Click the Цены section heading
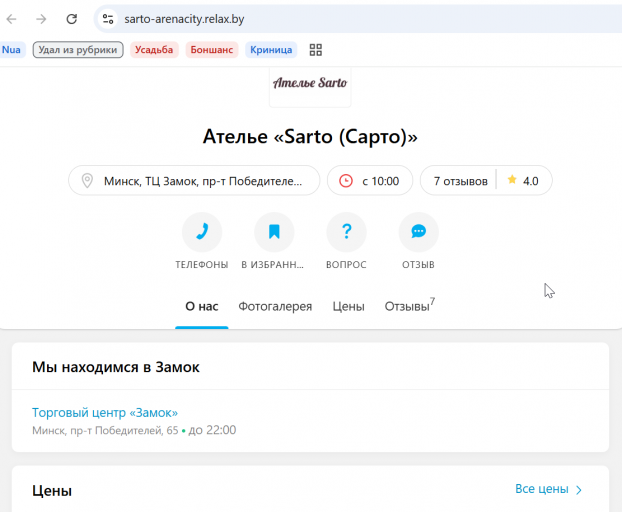 coord(52,491)
